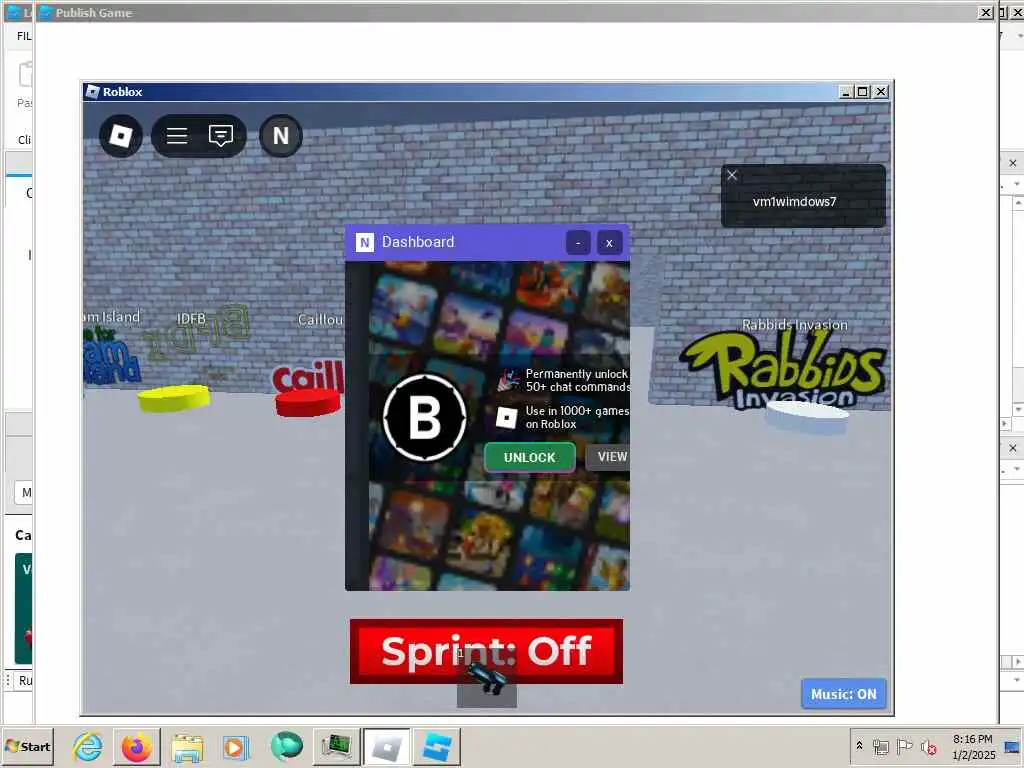Click the Rabbids Invasion text label

[x=795, y=325]
